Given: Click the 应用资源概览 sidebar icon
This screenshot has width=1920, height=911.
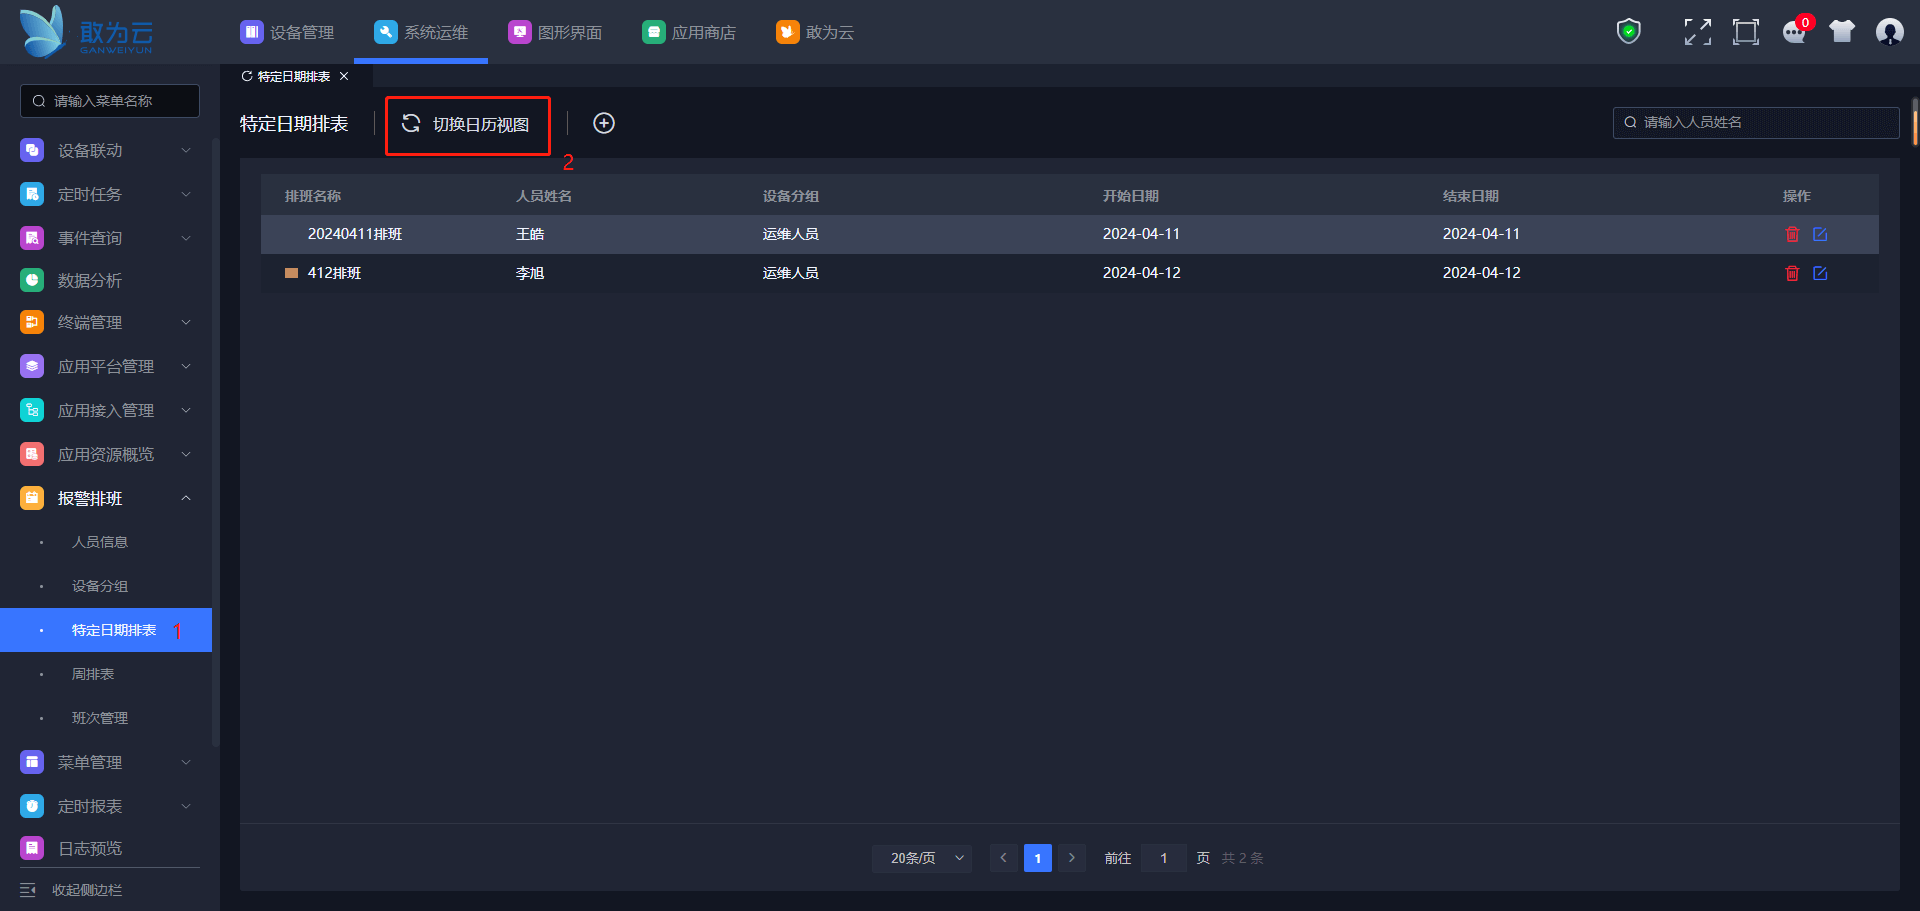Looking at the screenshot, I should pos(32,454).
